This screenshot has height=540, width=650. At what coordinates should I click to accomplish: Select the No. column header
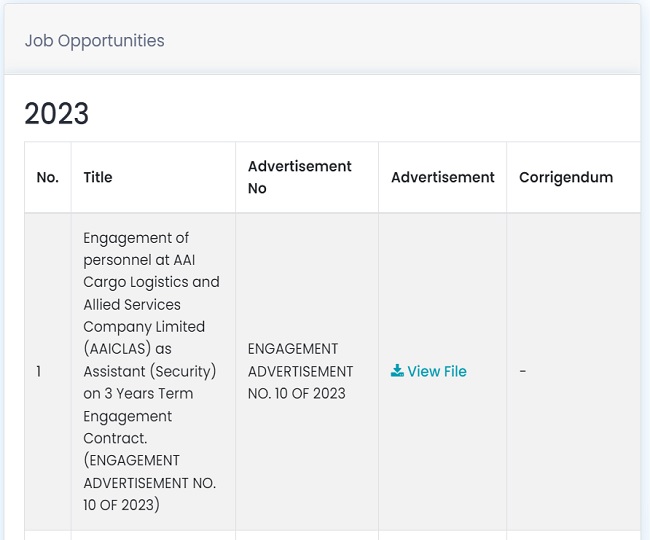tap(47, 177)
